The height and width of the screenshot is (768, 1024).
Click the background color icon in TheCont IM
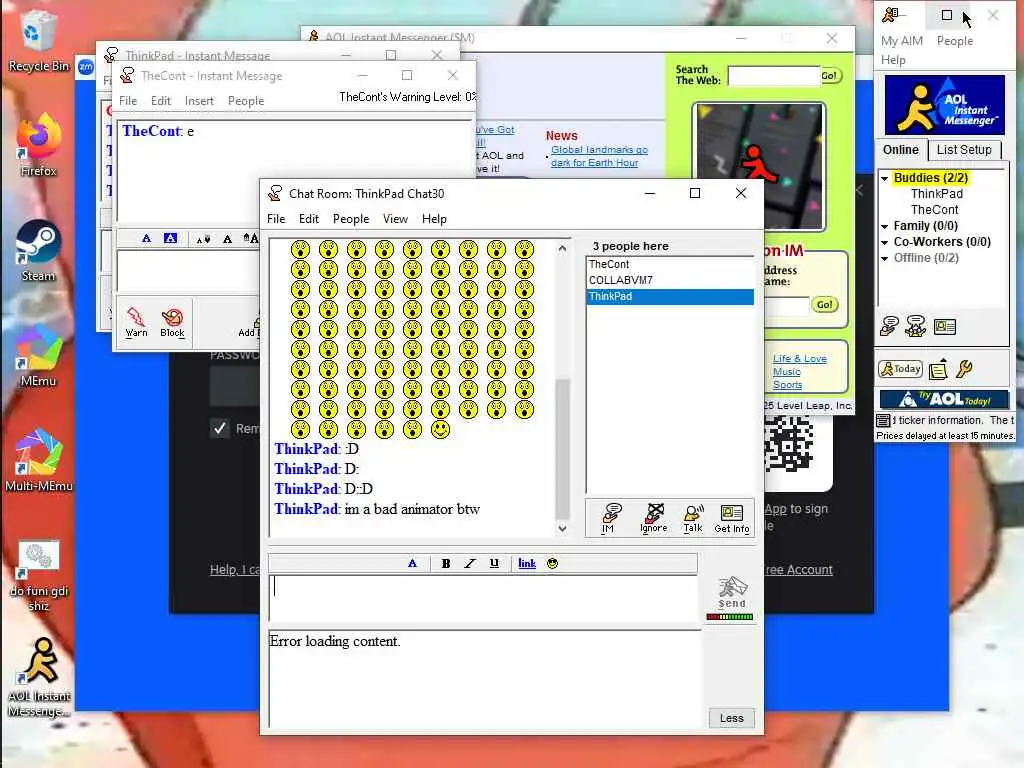[170, 238]
